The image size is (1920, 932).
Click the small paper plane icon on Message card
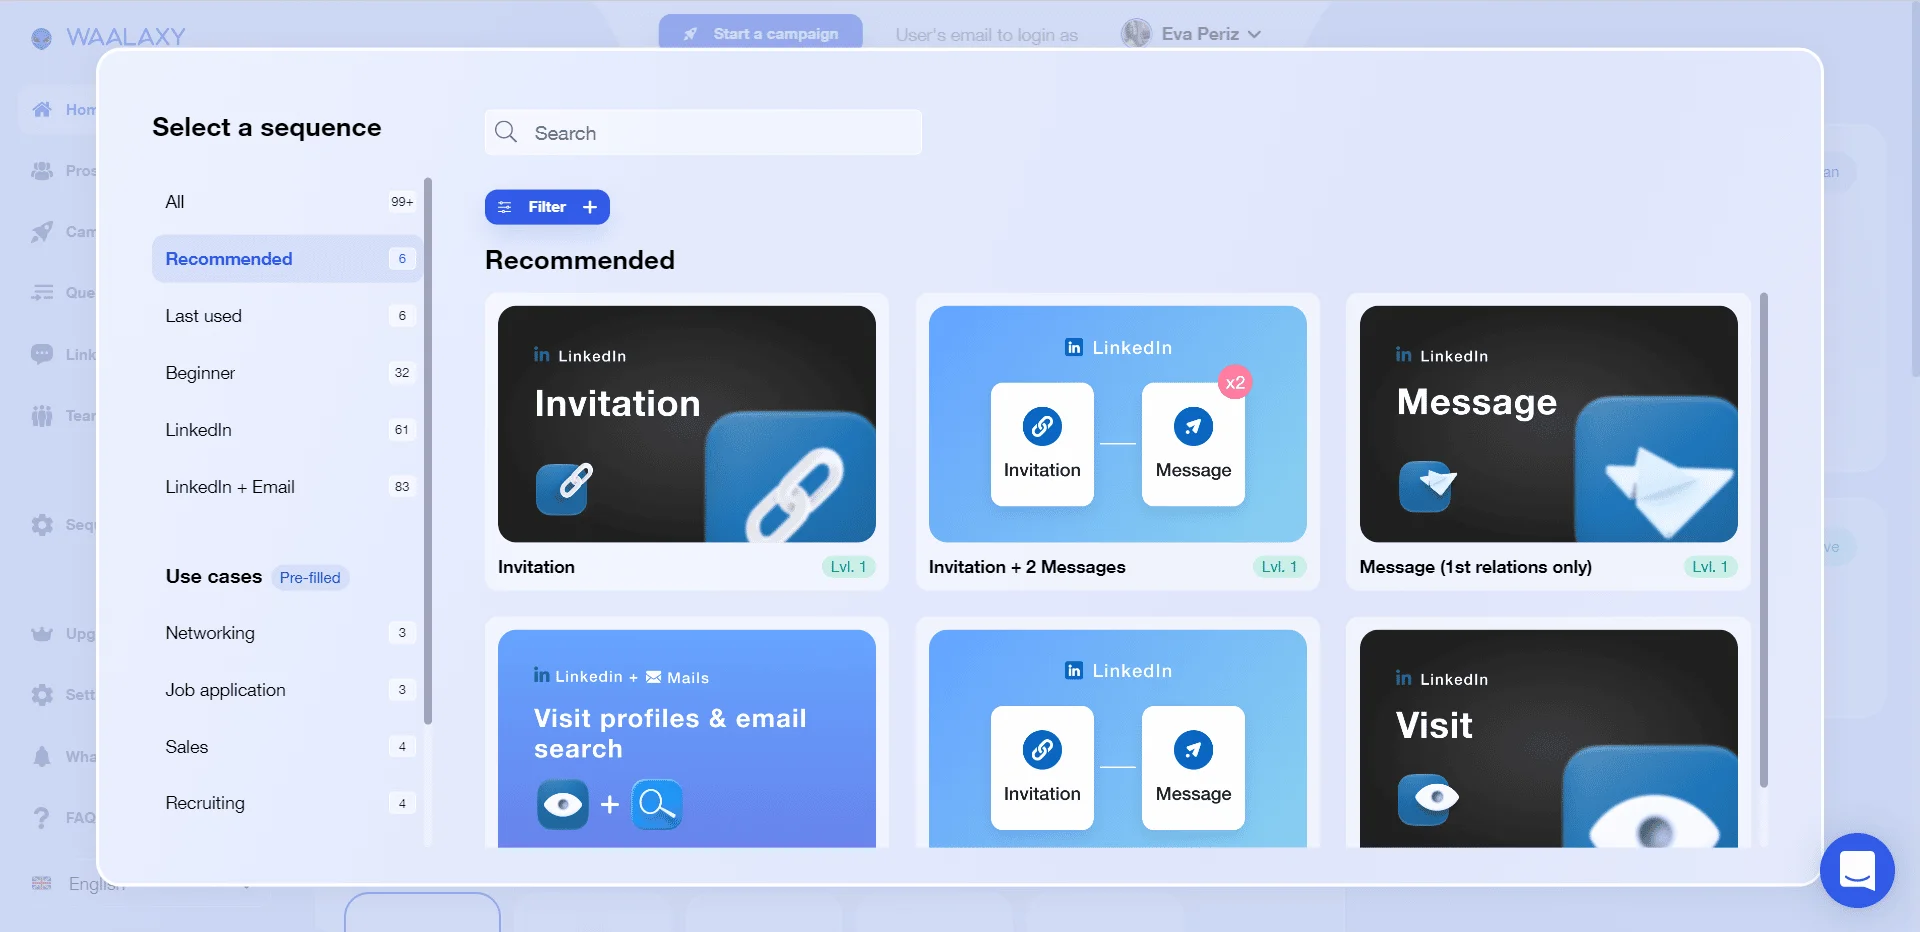pos(1427,485)
